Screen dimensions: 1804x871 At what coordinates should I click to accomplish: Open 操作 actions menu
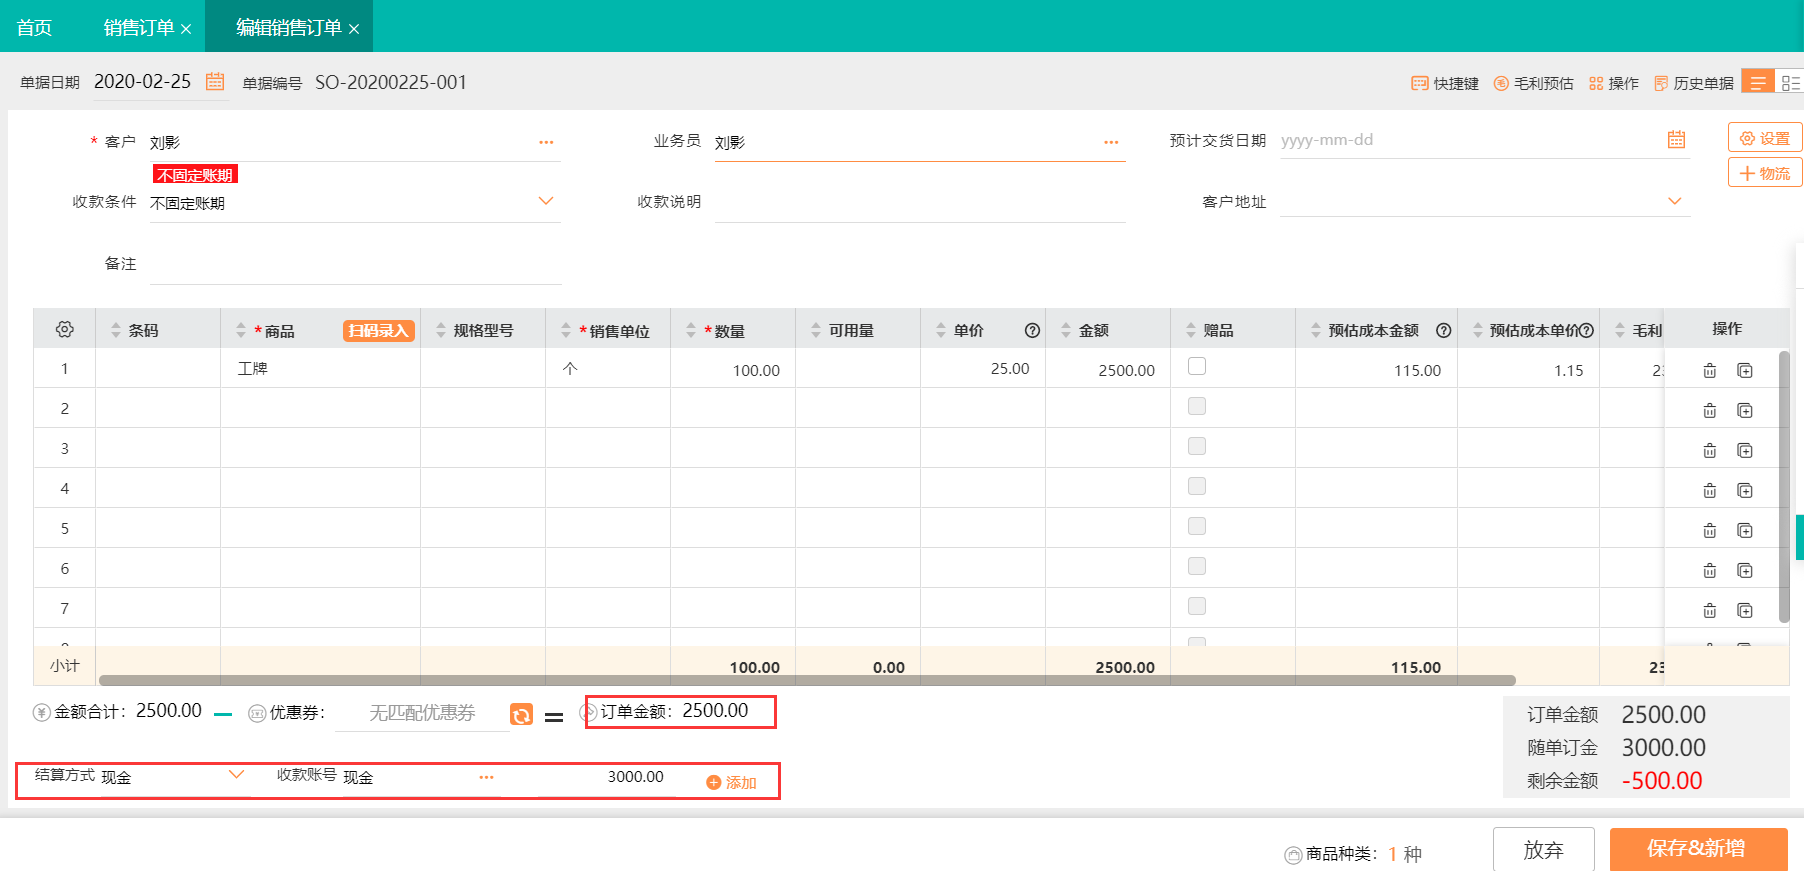click(1614, 83)
